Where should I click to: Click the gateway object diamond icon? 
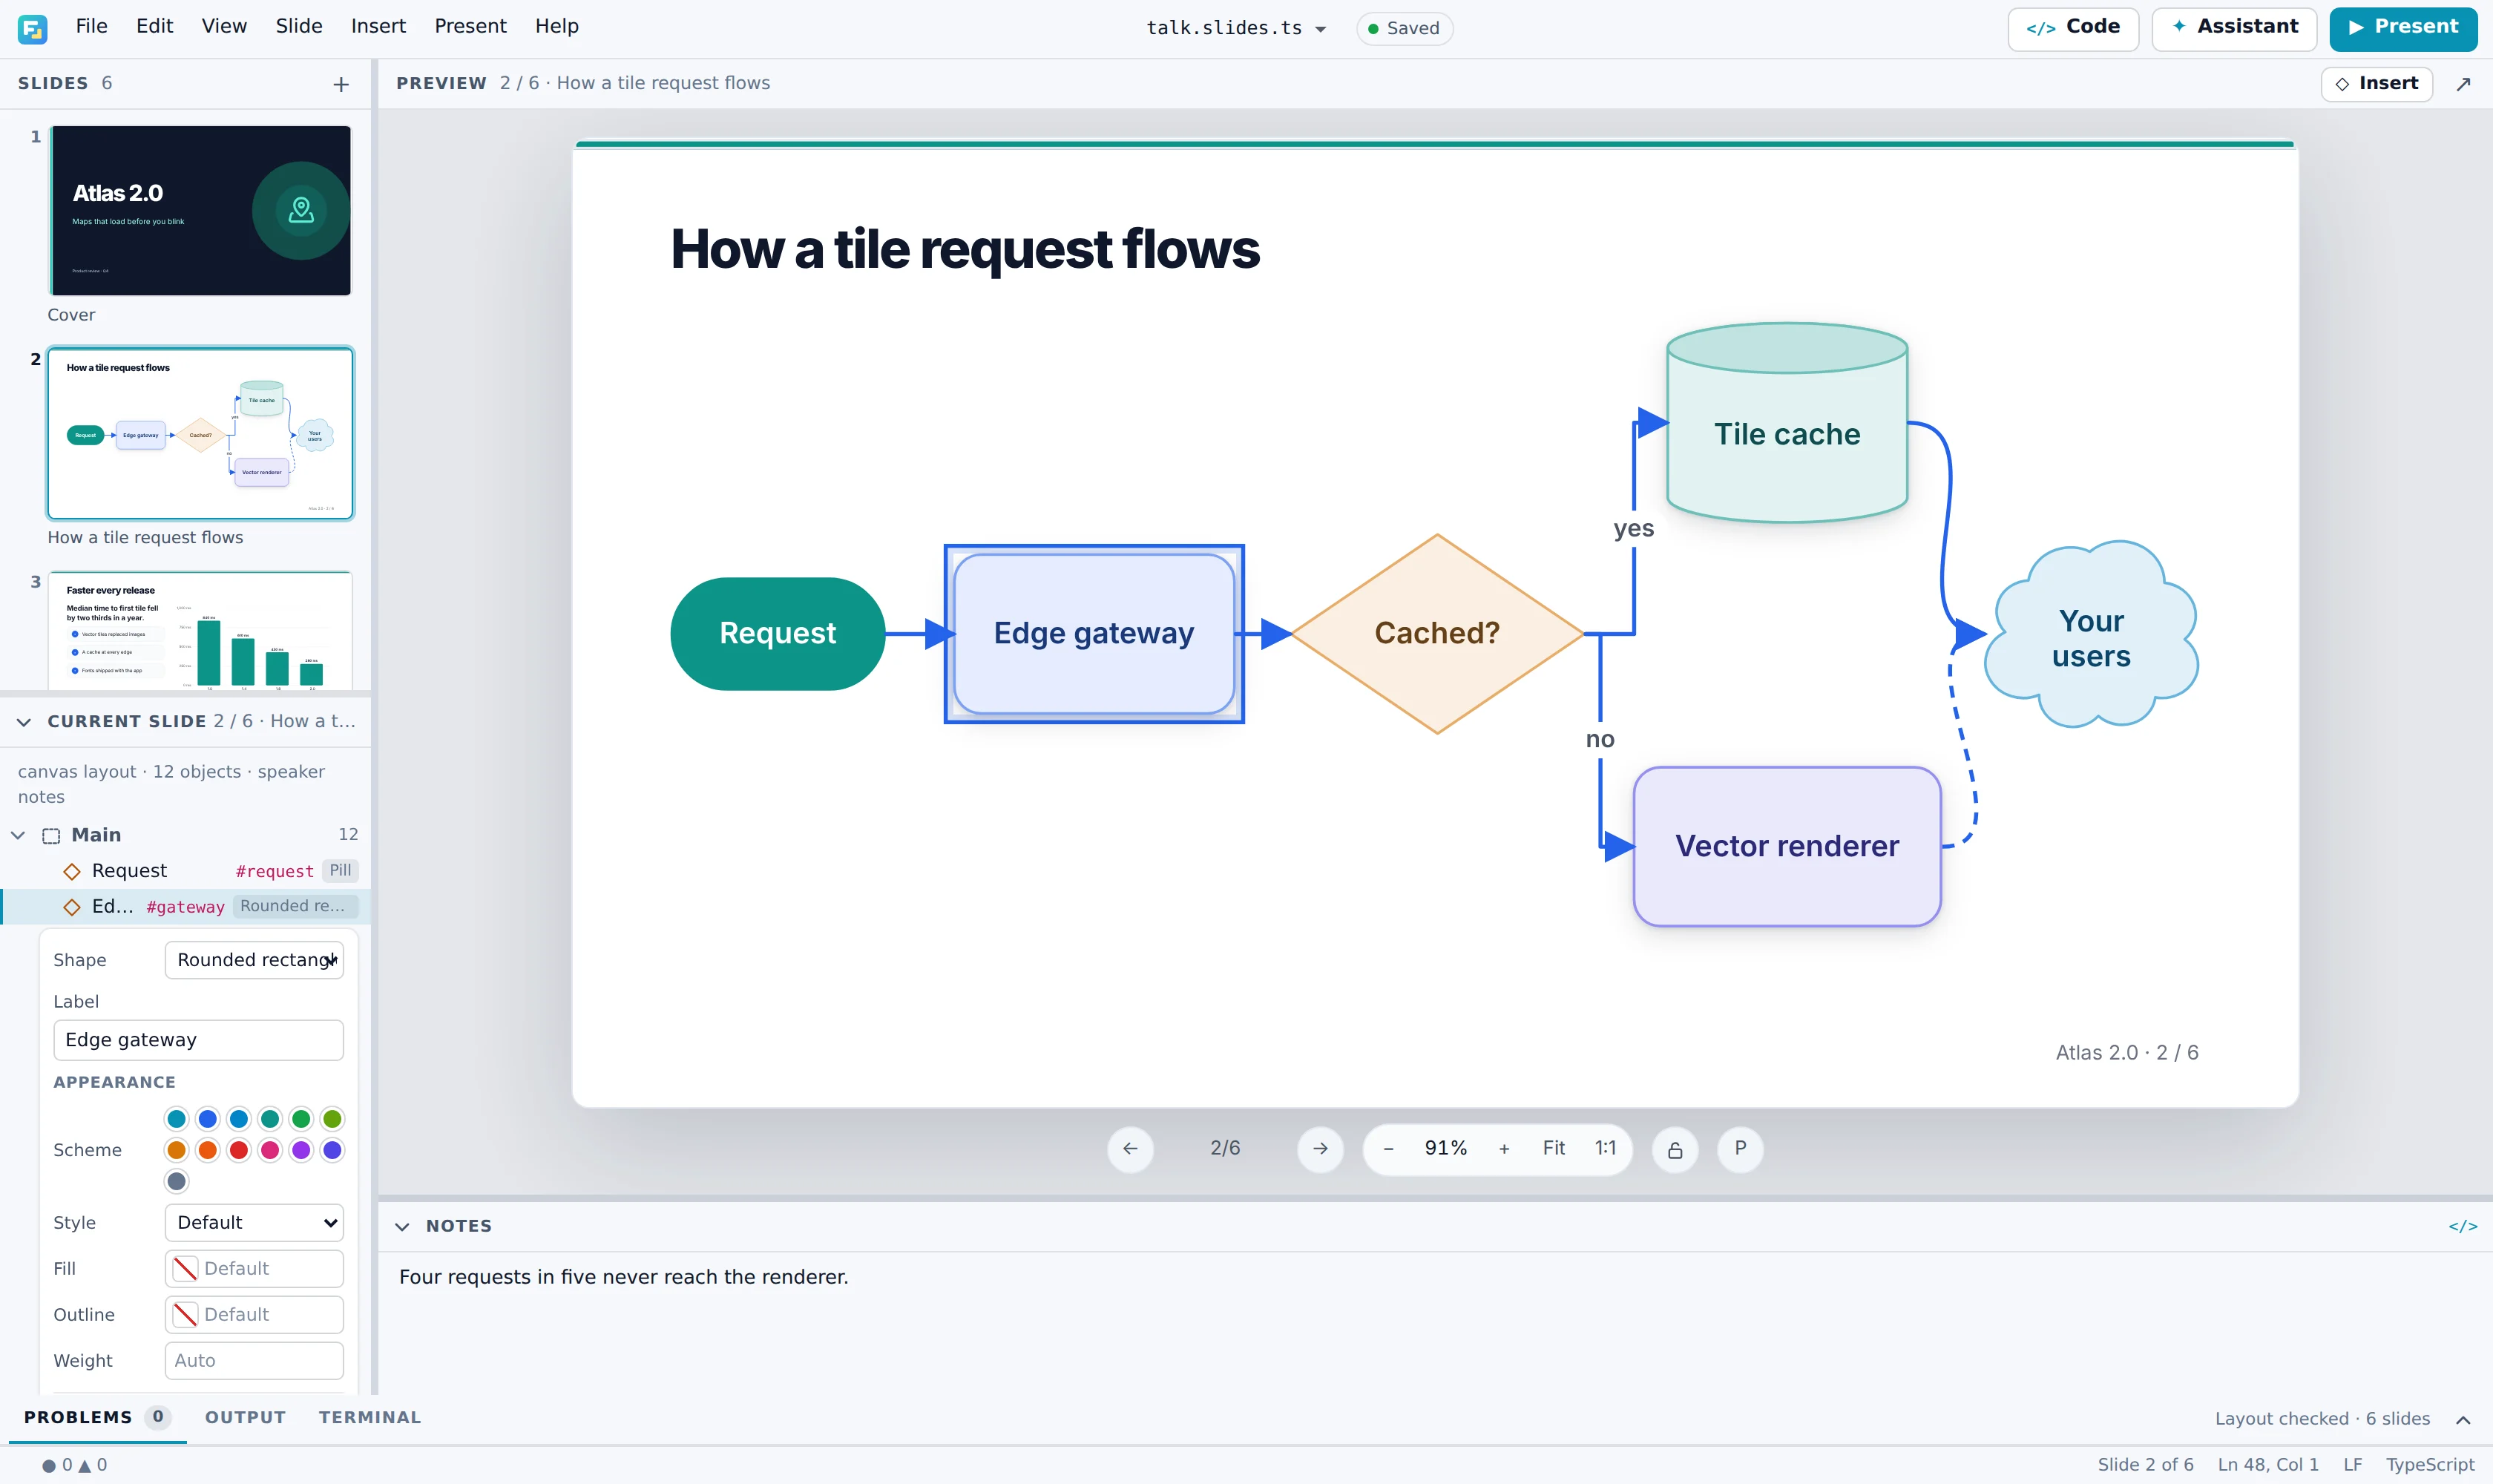tap(72, 907)
